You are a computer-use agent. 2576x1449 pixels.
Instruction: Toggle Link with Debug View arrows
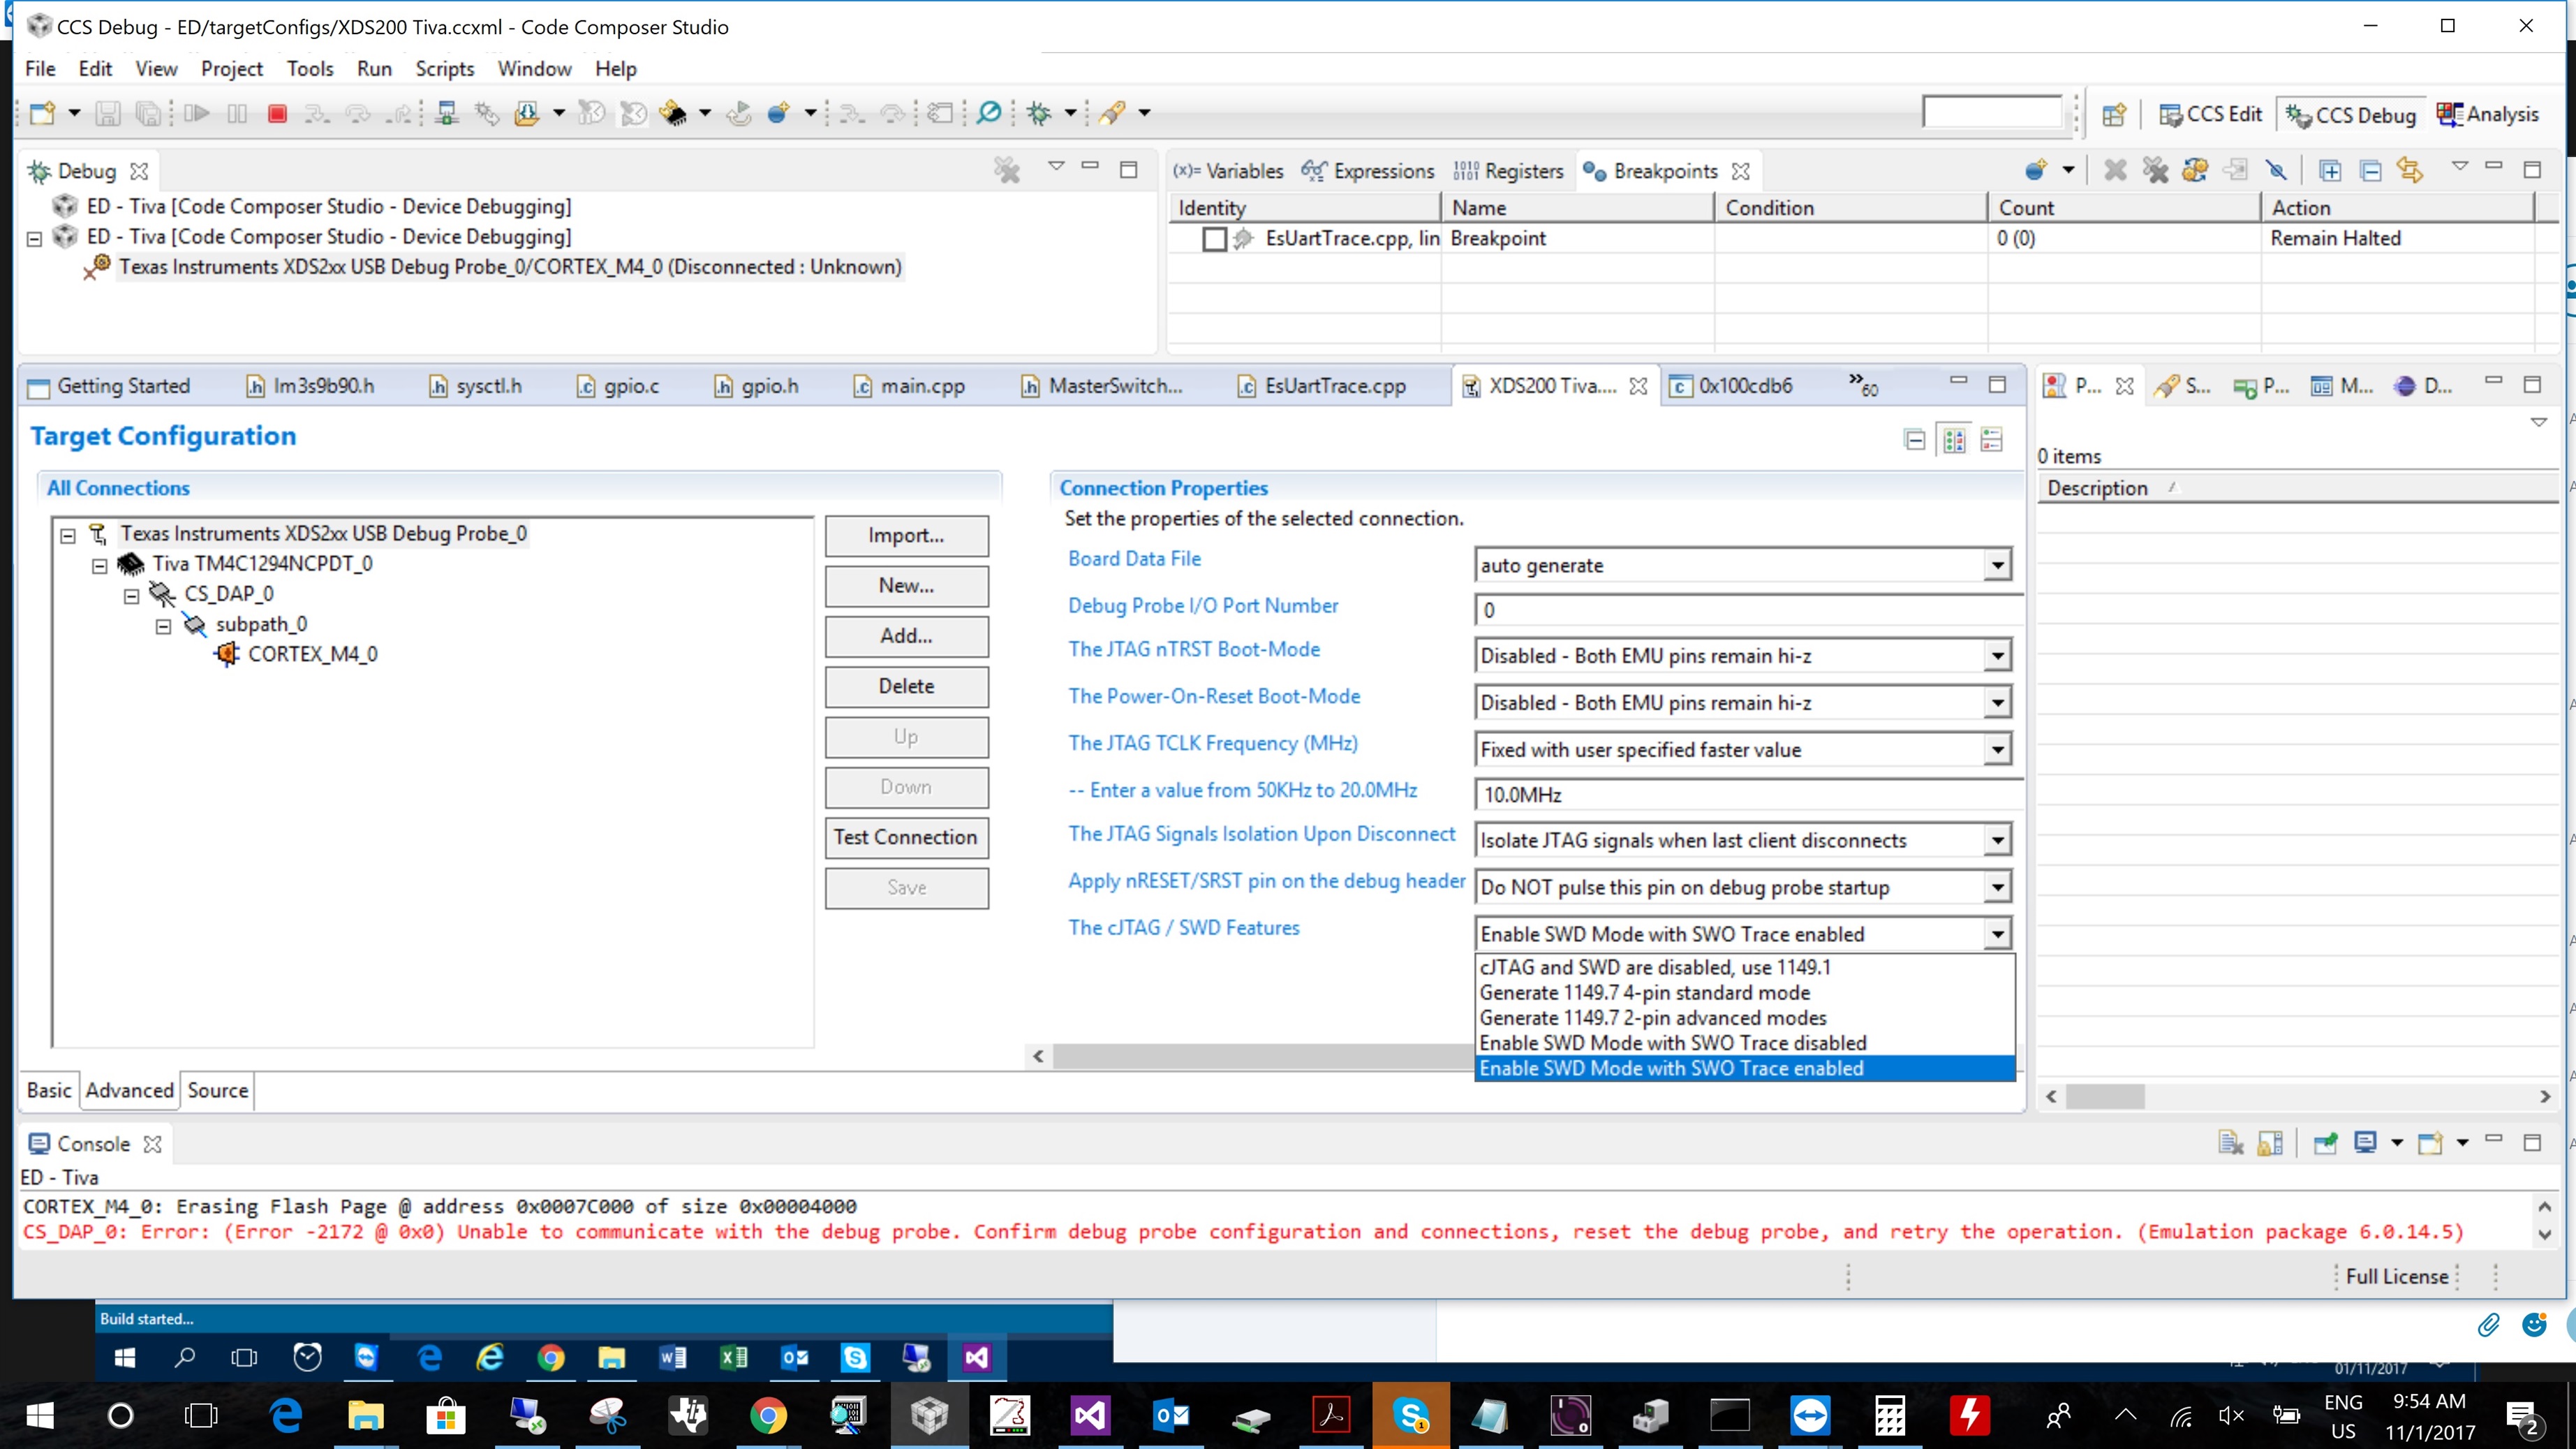pyautogui.click(x=2410, y=171)
